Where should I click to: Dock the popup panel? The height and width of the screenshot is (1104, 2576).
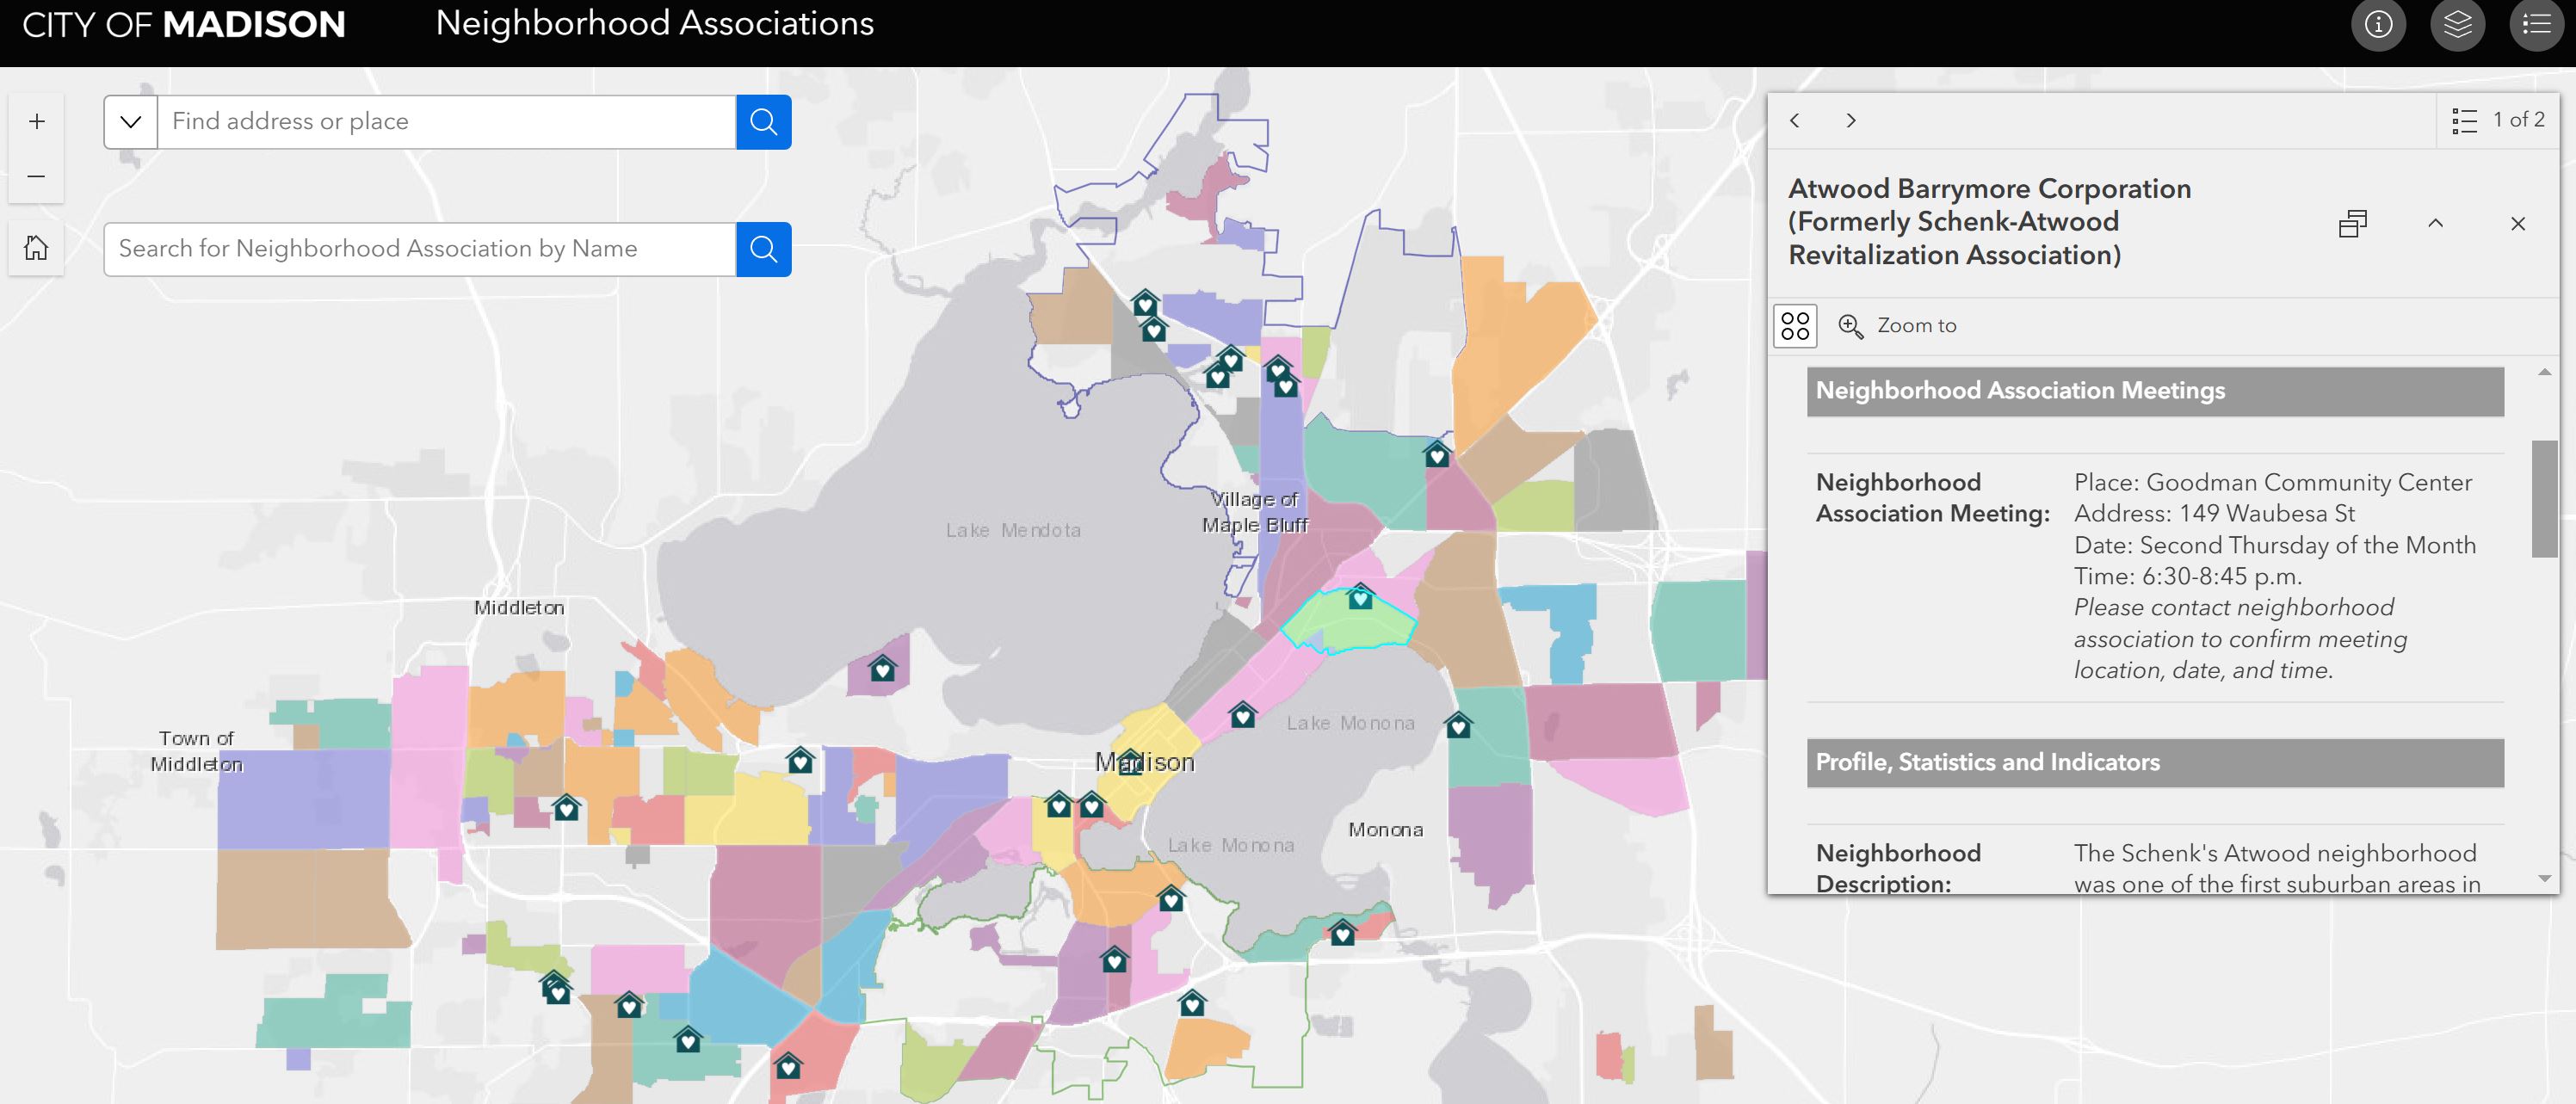click(2353, 223)
